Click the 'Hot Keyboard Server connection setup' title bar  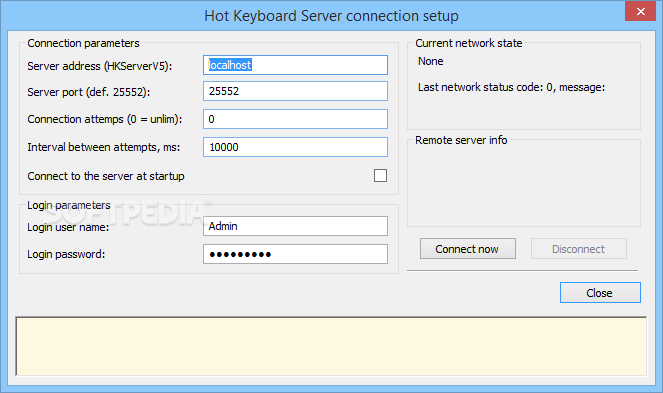click(331, 16)
